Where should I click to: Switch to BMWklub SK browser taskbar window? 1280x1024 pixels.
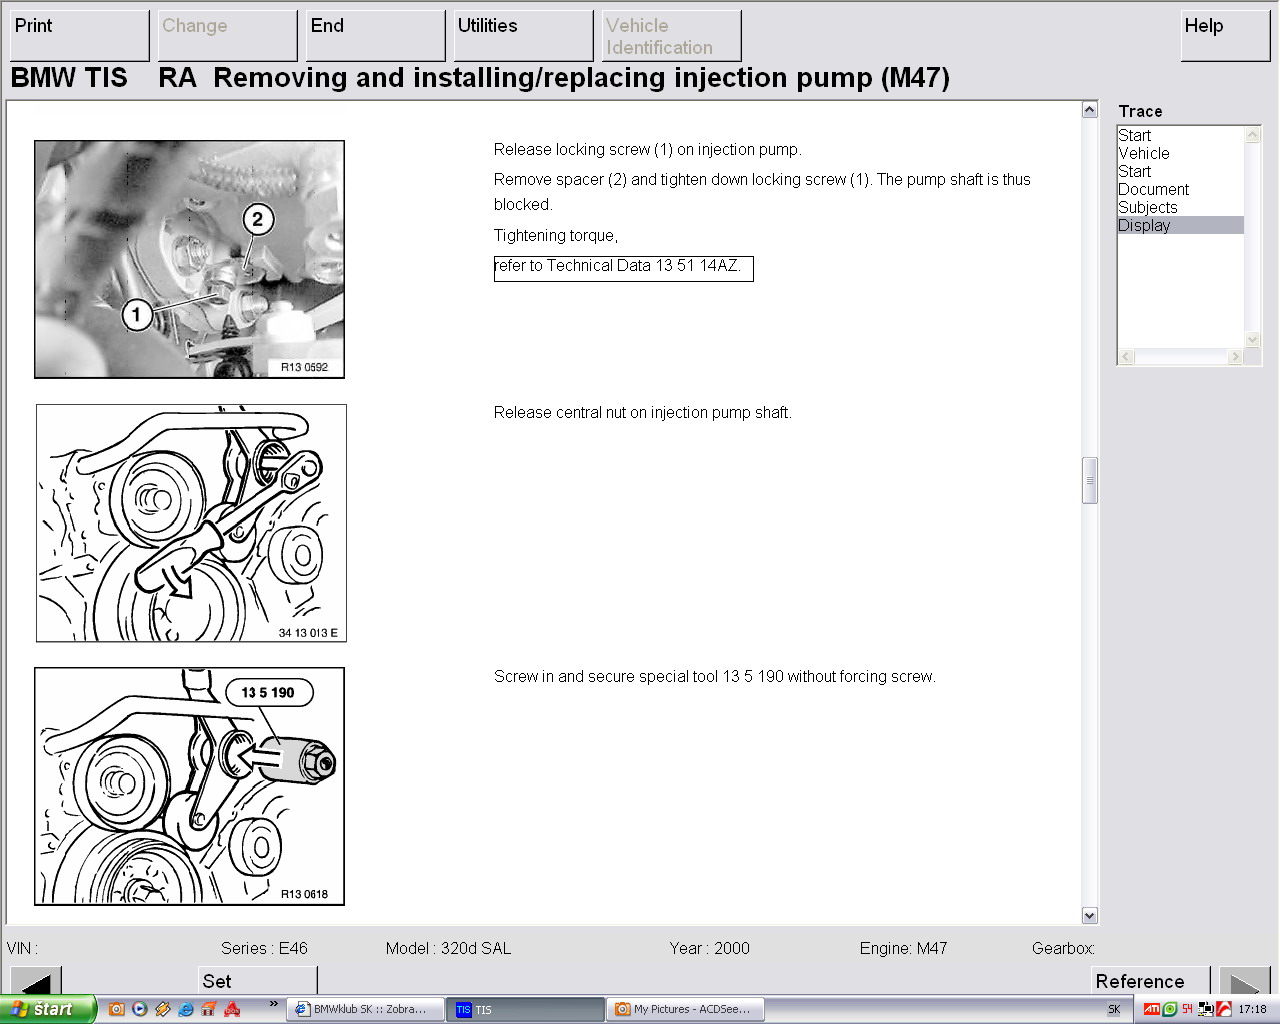[365, 1010]
